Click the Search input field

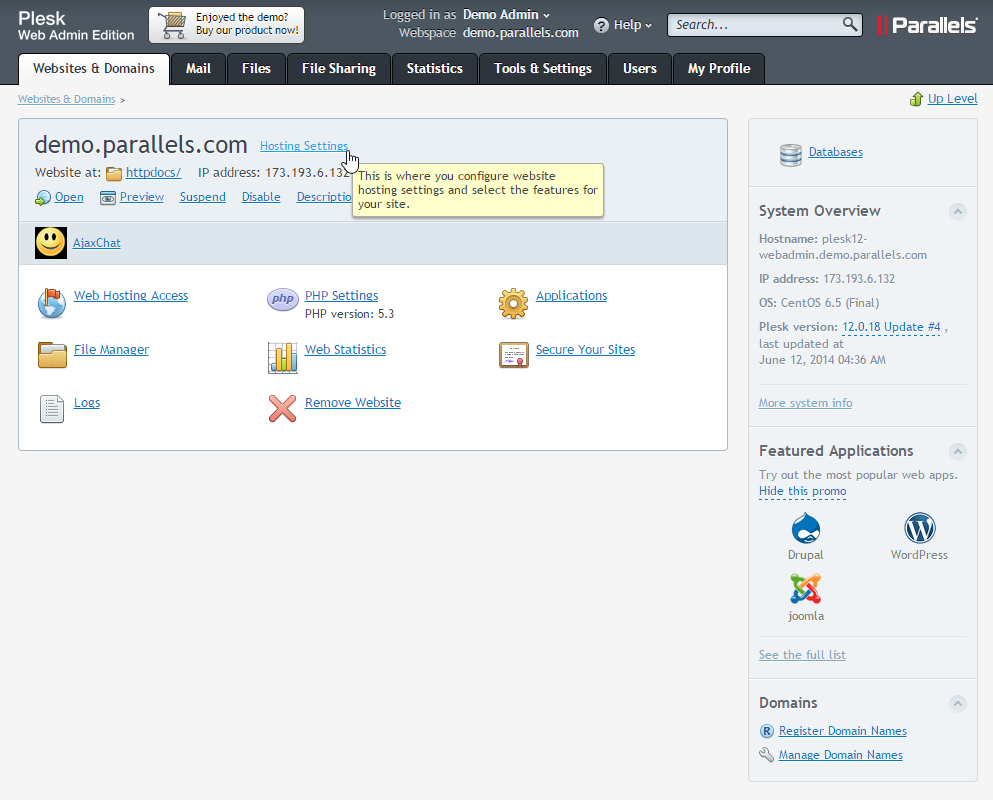pyautogui.click(x=755, y=25)
